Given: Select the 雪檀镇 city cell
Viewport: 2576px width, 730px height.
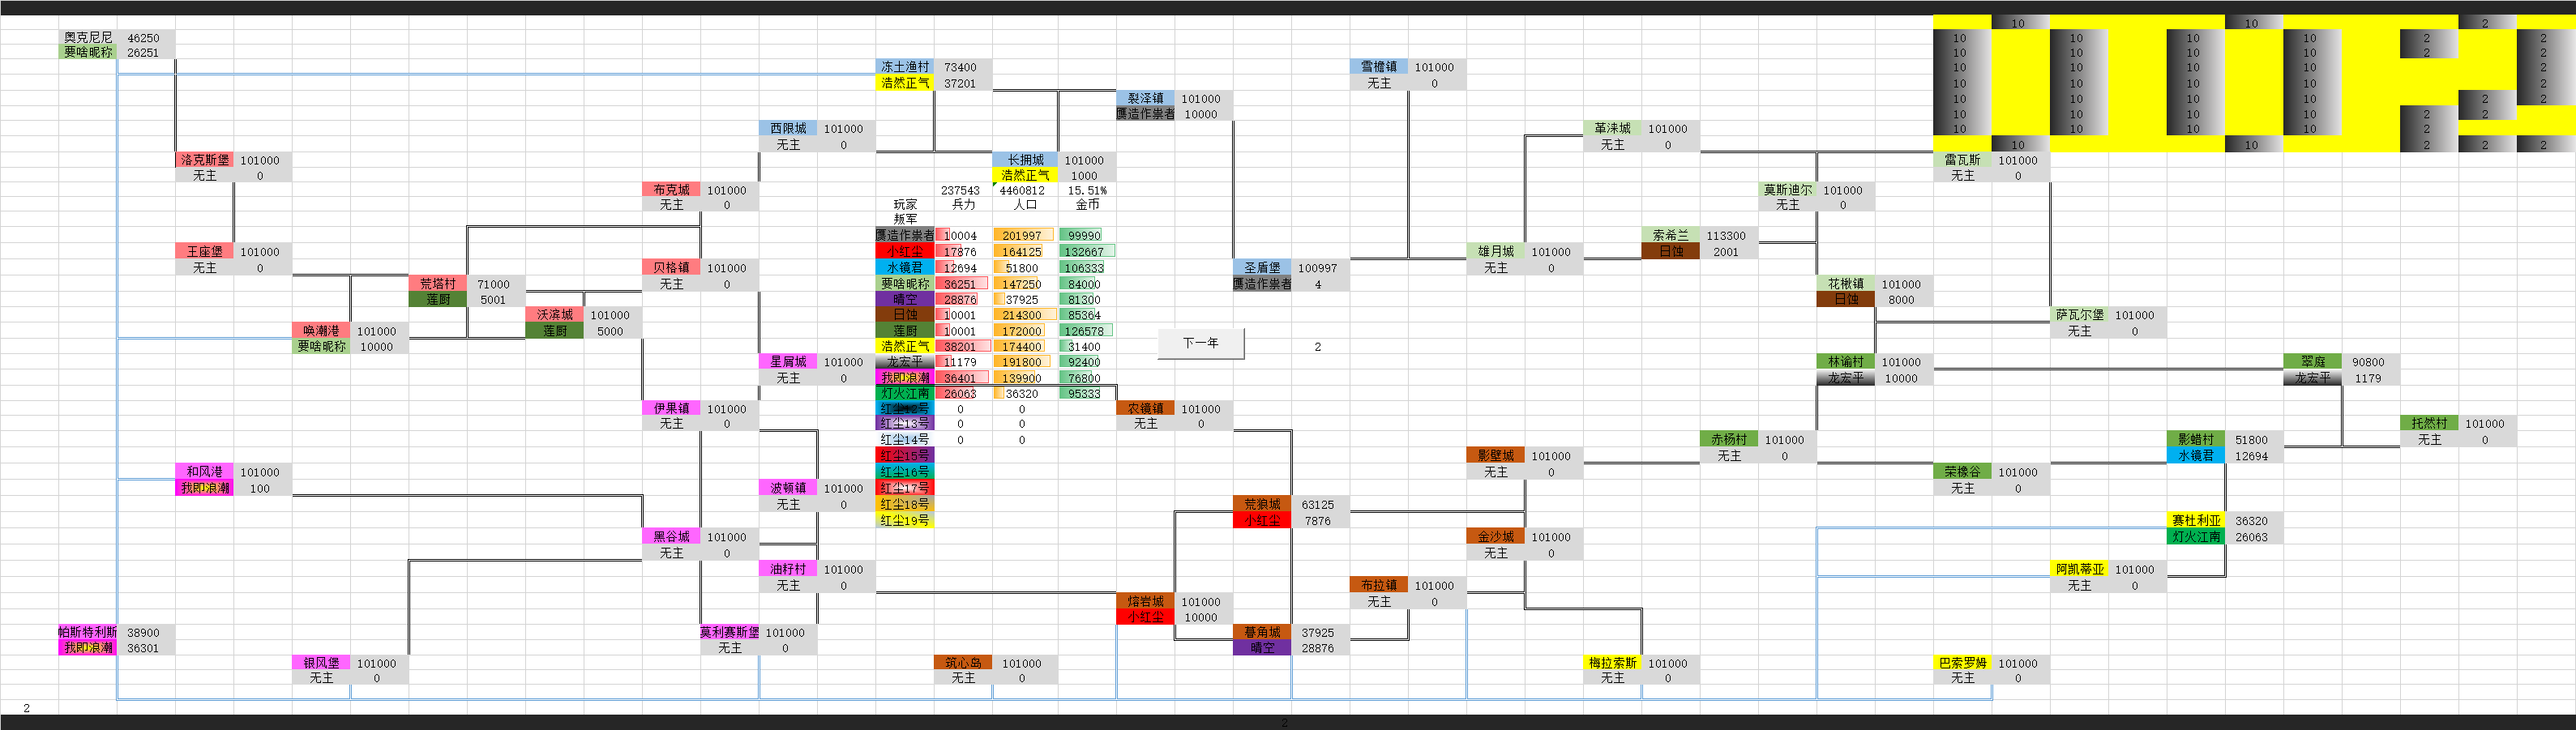Looking at the screenshot, I should [x=1379, y=67].
